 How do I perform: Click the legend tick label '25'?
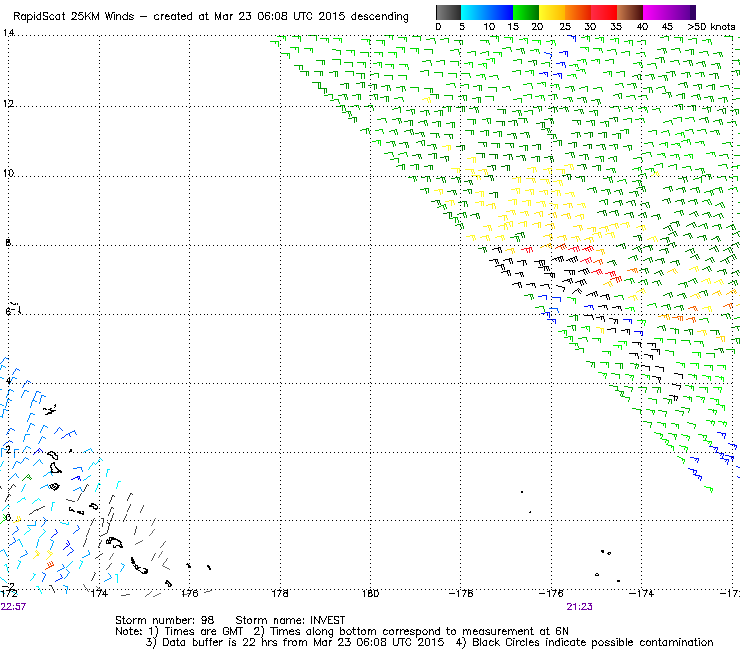(565, 27)
